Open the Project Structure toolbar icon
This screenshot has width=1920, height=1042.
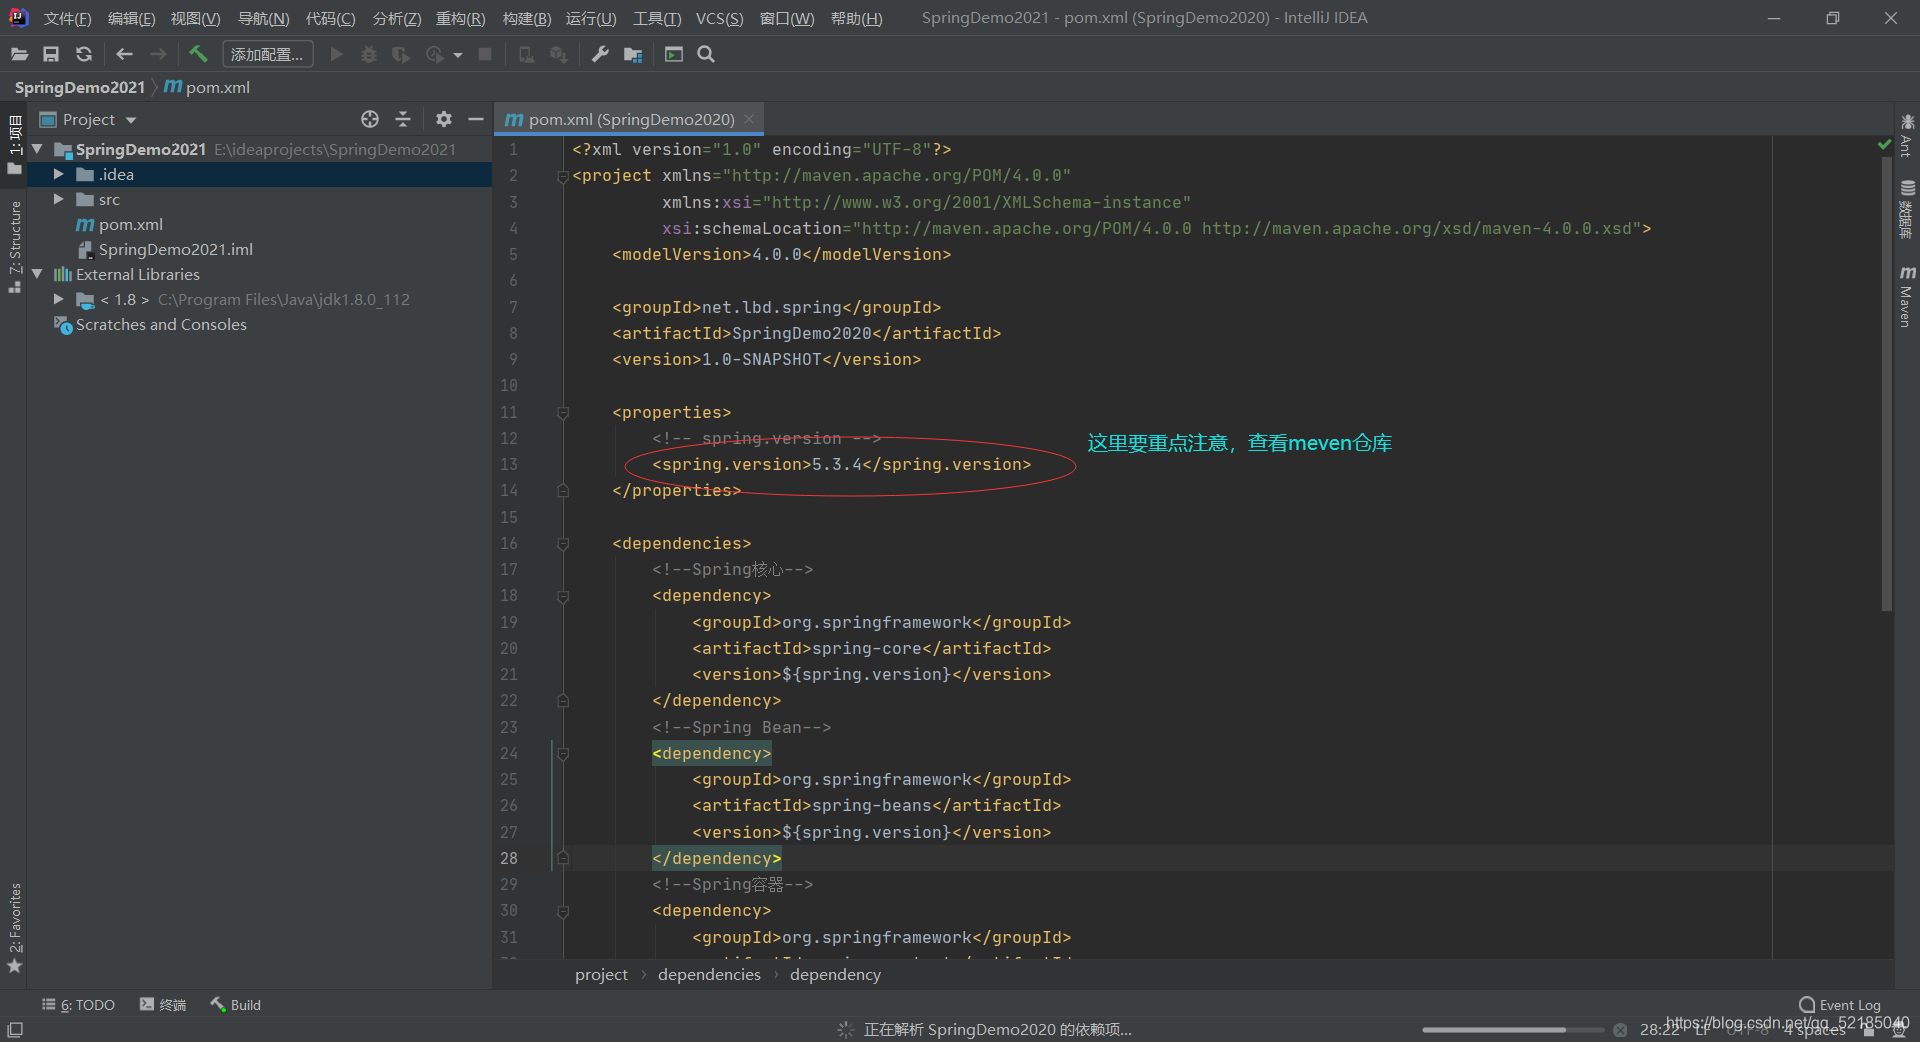(633, 54)
